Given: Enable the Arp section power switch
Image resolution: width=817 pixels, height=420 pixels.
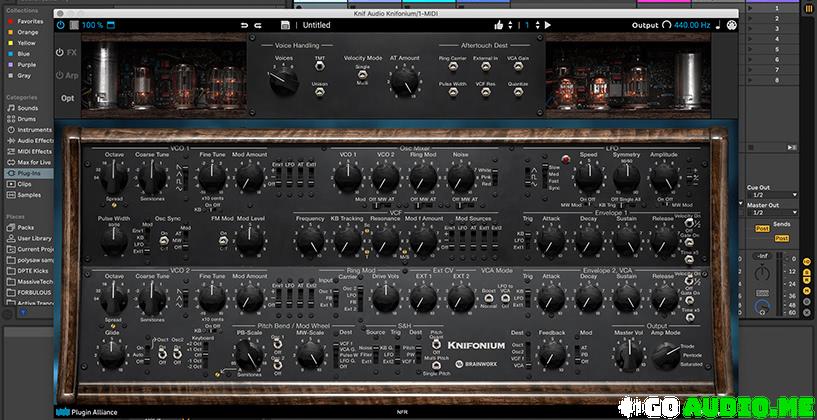Looking at the screenshot, I should [x=60, y=74].
